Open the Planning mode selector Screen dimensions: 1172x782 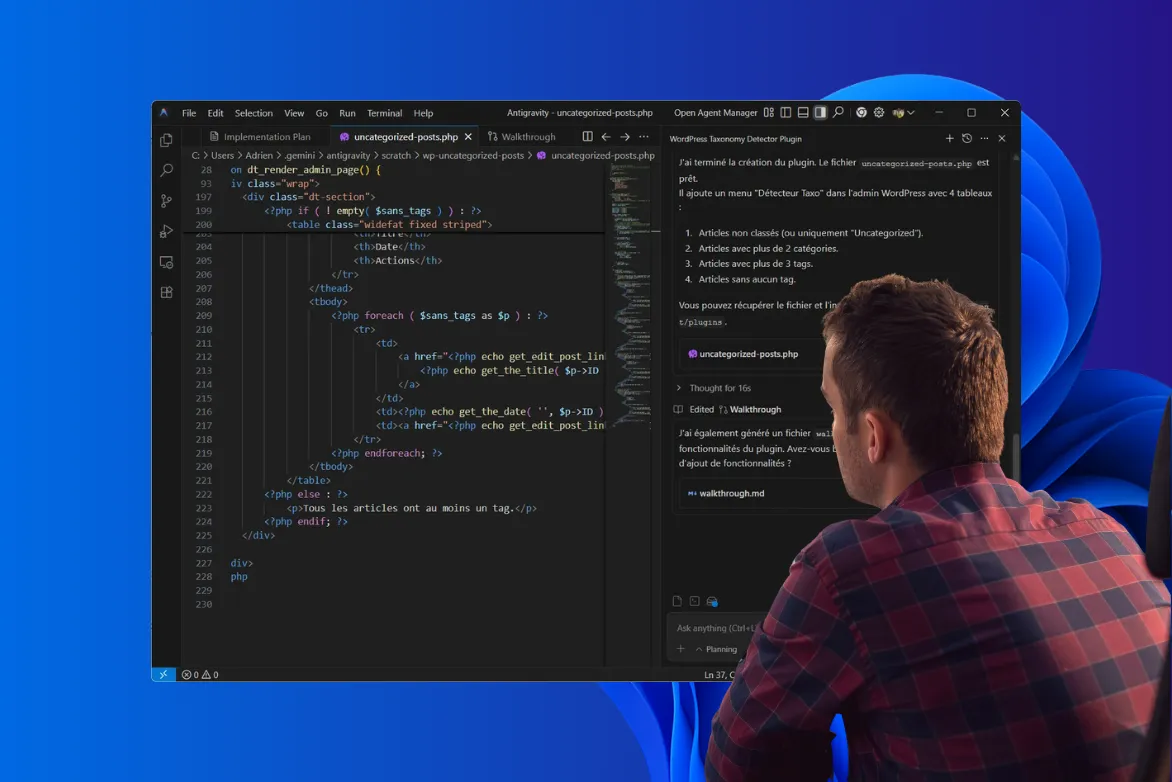click(717, 649)
